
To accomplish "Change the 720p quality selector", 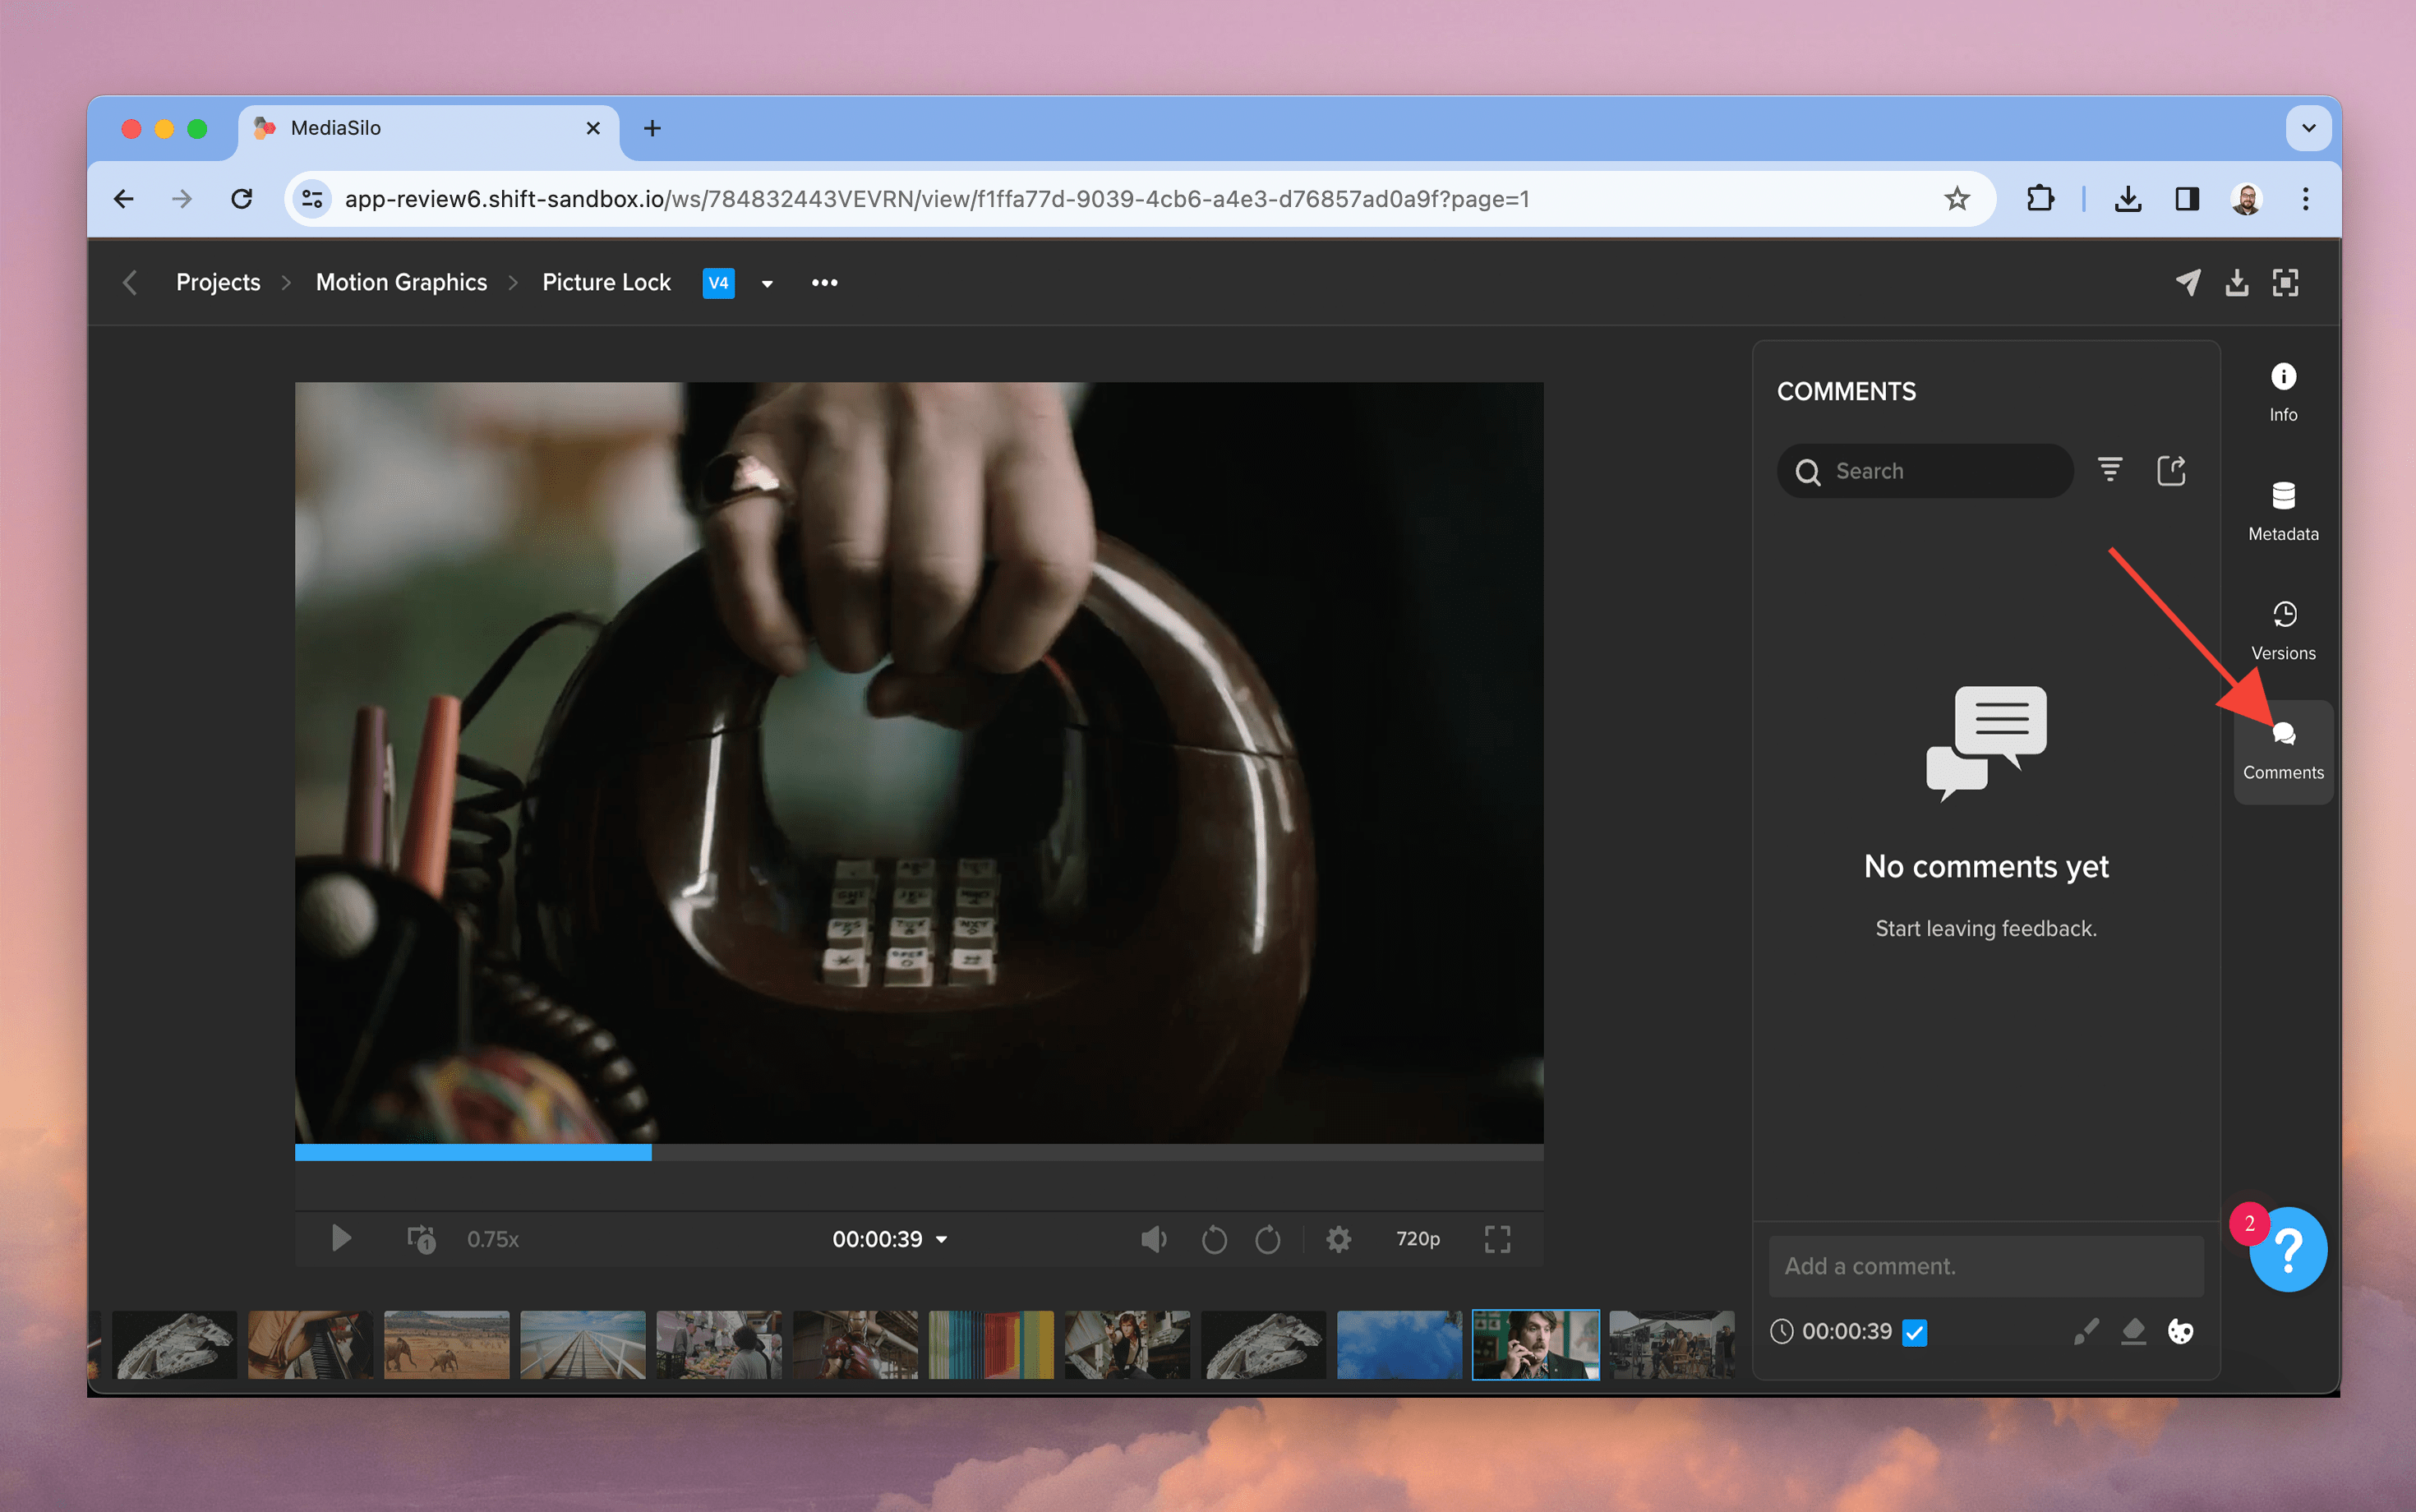I will pos(1417,1239).
